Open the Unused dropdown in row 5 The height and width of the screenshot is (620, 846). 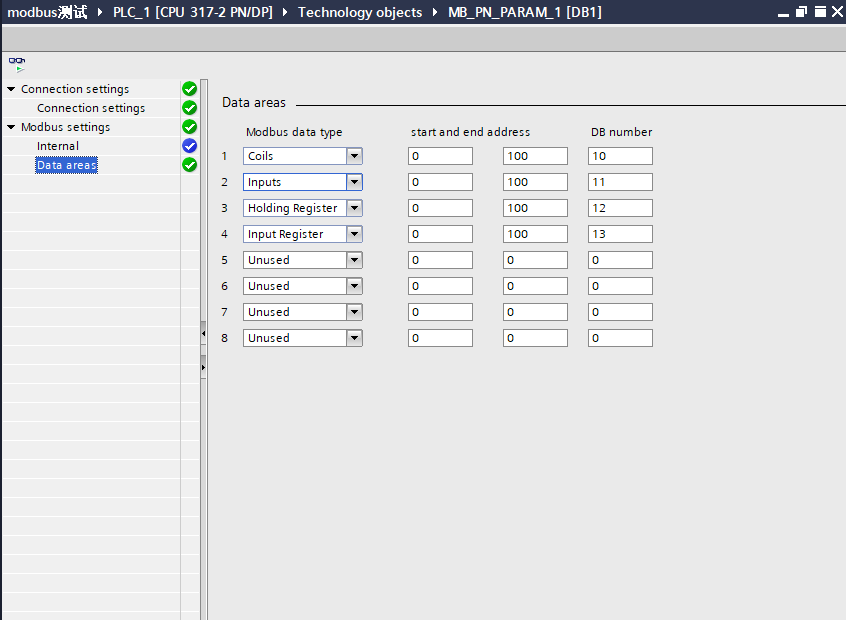[354, 260]
